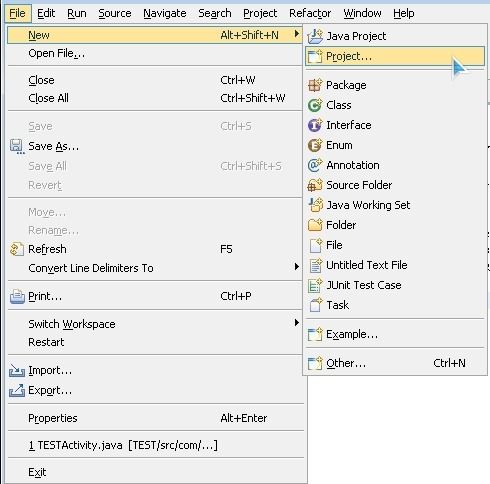This screenshot has height=484, width=490.
Task: Click the Source Folder icon
Action: coord(315,185)
